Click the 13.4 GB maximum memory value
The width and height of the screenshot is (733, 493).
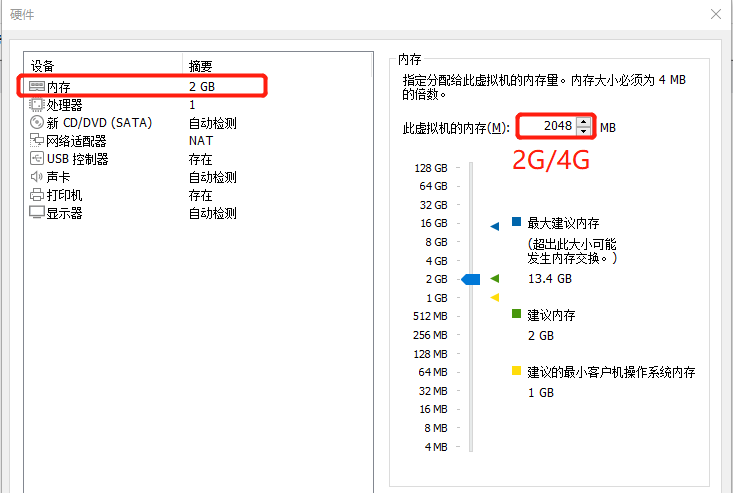[x=550, y=279]
